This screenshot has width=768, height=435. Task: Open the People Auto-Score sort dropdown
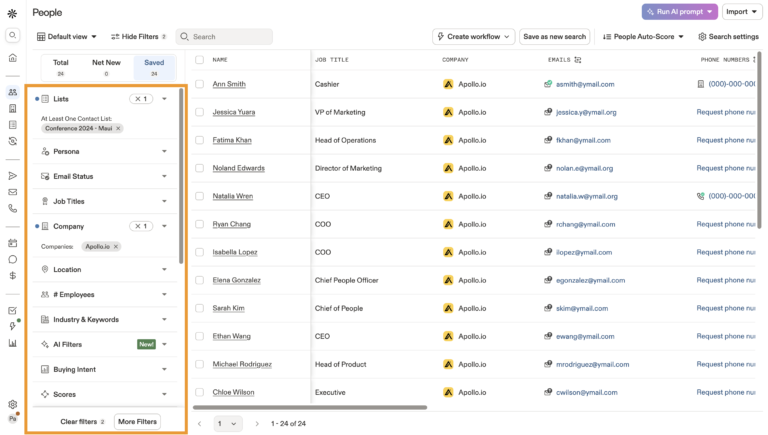coord(643,37)
